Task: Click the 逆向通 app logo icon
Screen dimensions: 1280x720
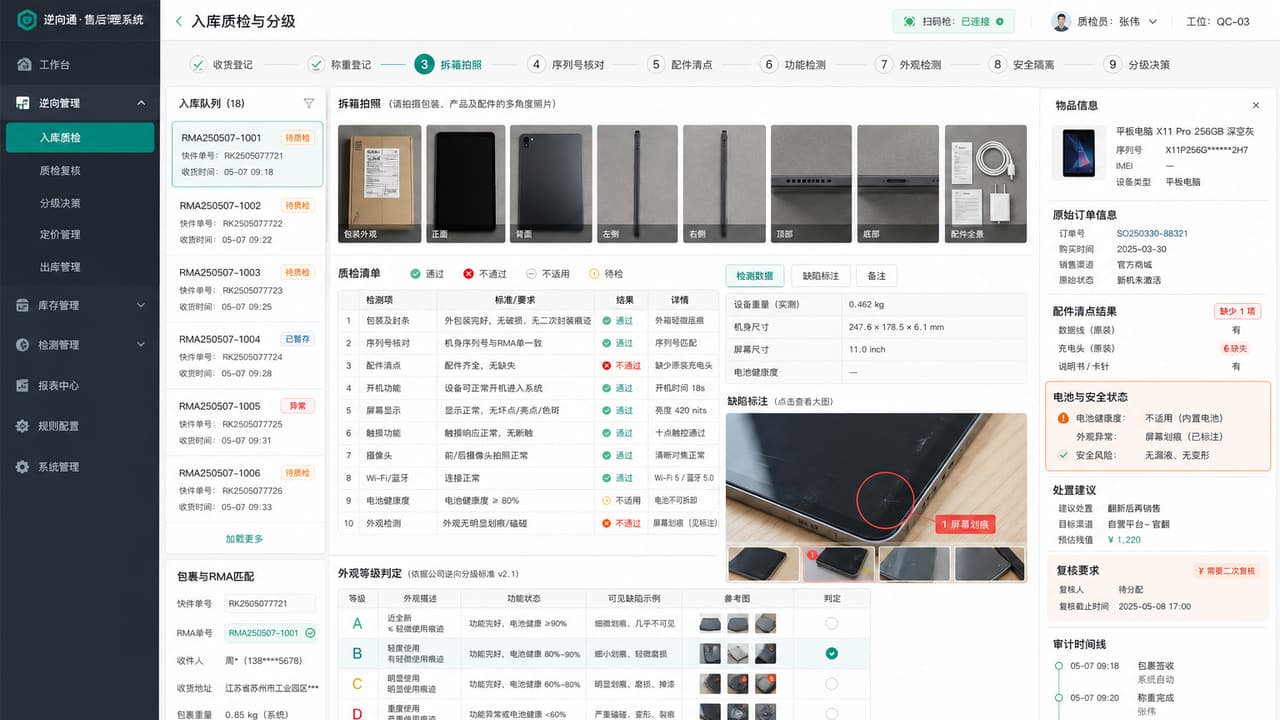Action: pyautogui.click(x=25, y=20)
